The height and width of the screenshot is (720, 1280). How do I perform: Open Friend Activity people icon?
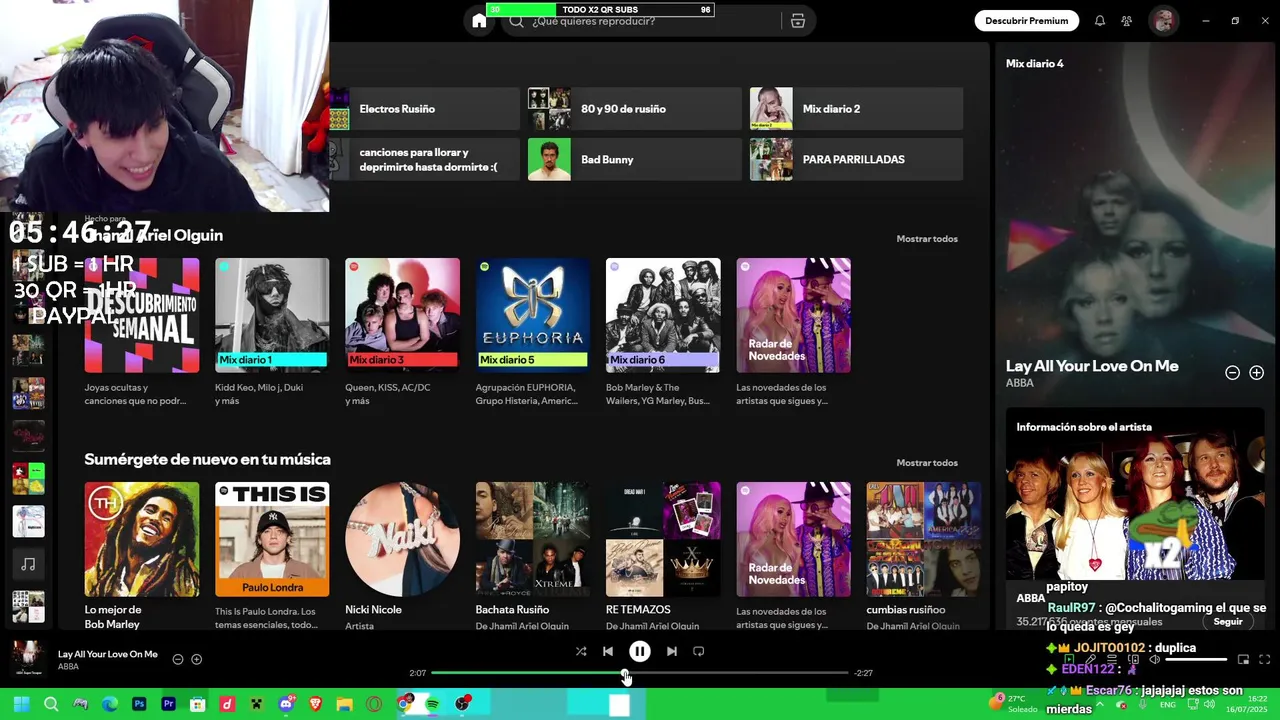click(1127, 21)
